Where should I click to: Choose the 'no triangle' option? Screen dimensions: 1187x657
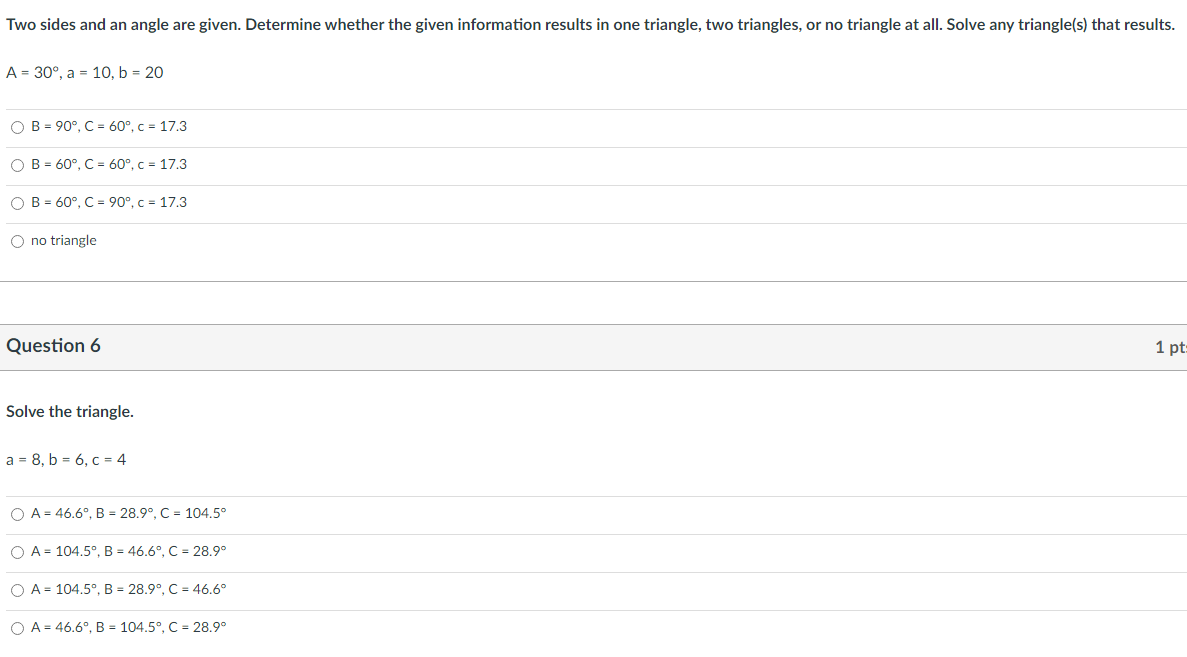coord(18,240)
